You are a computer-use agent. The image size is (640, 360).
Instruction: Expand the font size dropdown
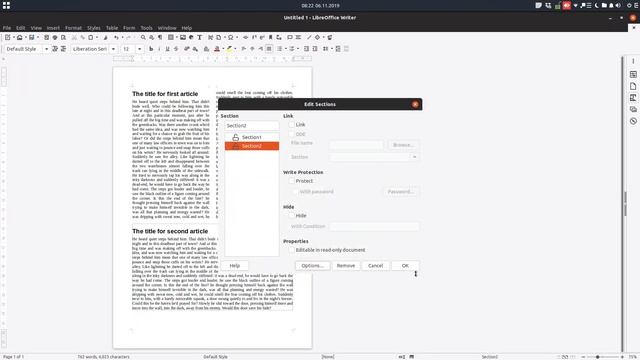coord(140,49)
